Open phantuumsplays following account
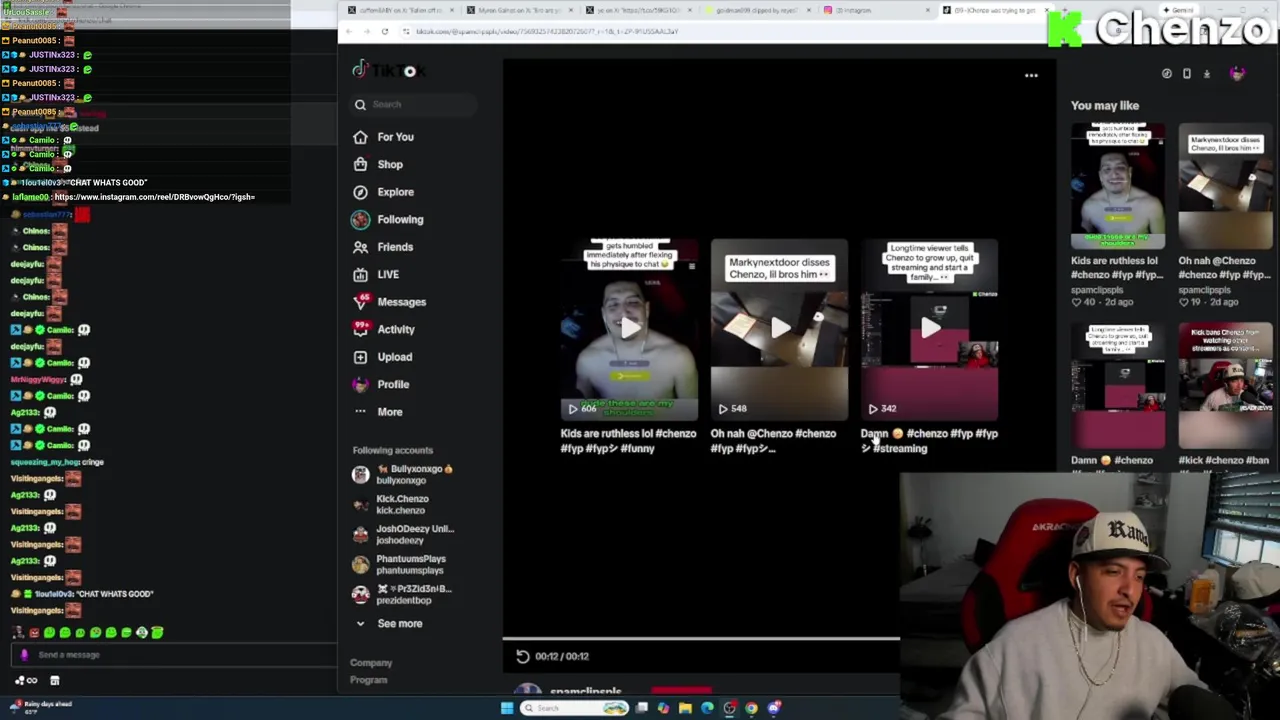This screenshot has height=720, width=1280. (x=400, y=564)
